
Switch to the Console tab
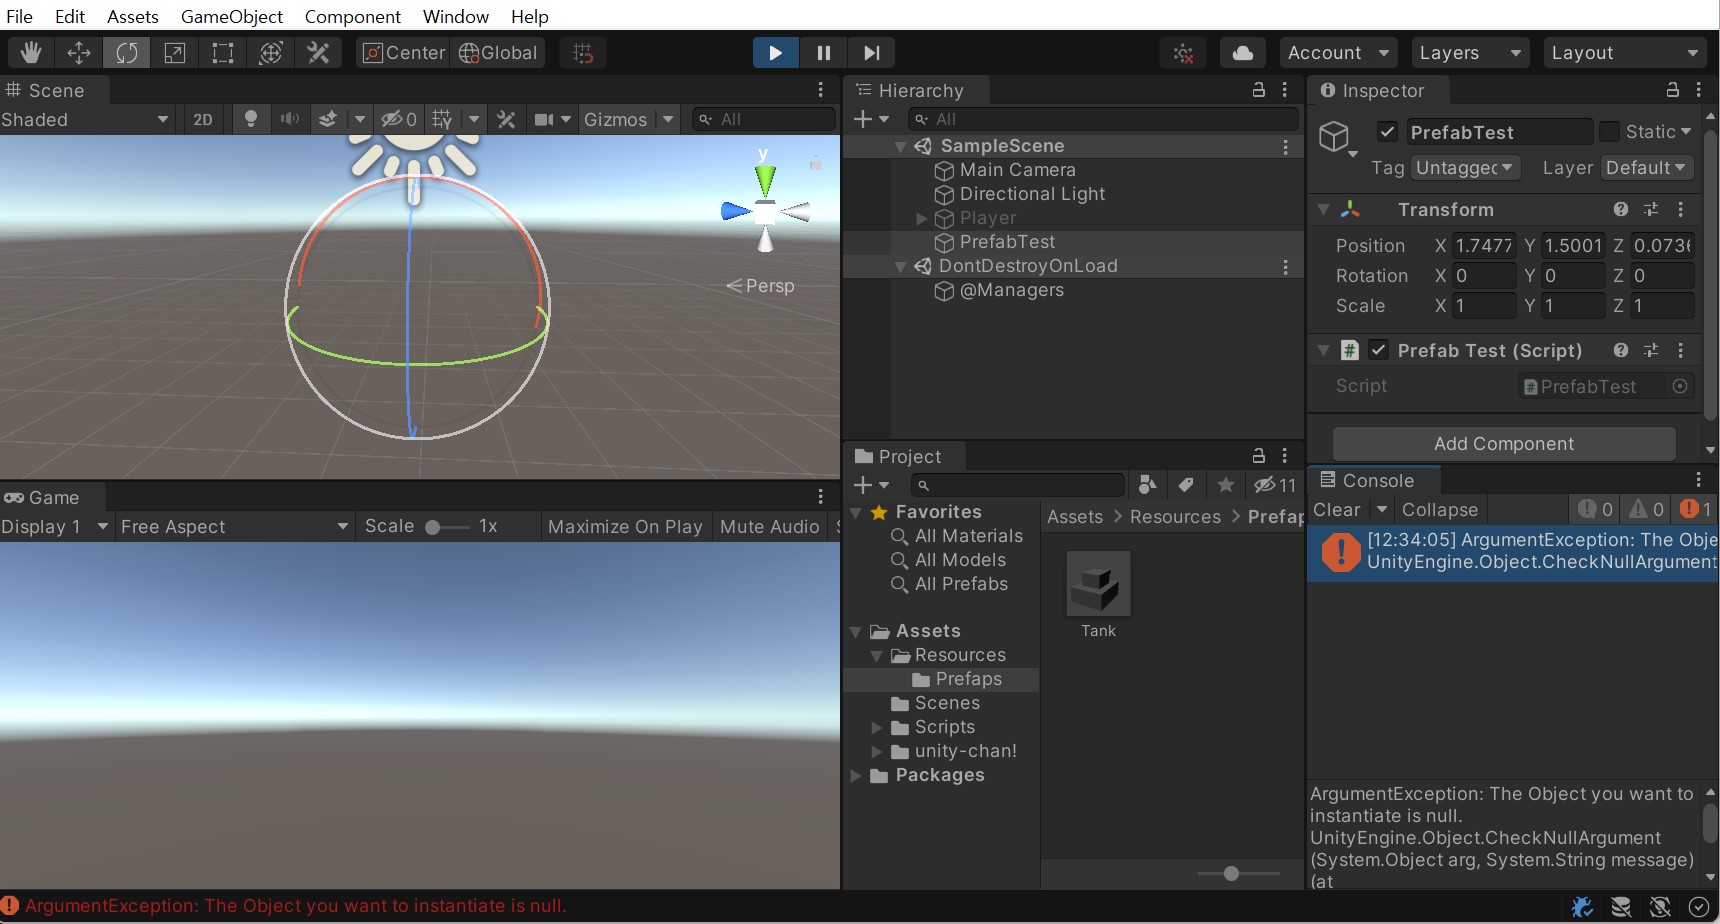pyautogui.click(x=1376, y=481)
